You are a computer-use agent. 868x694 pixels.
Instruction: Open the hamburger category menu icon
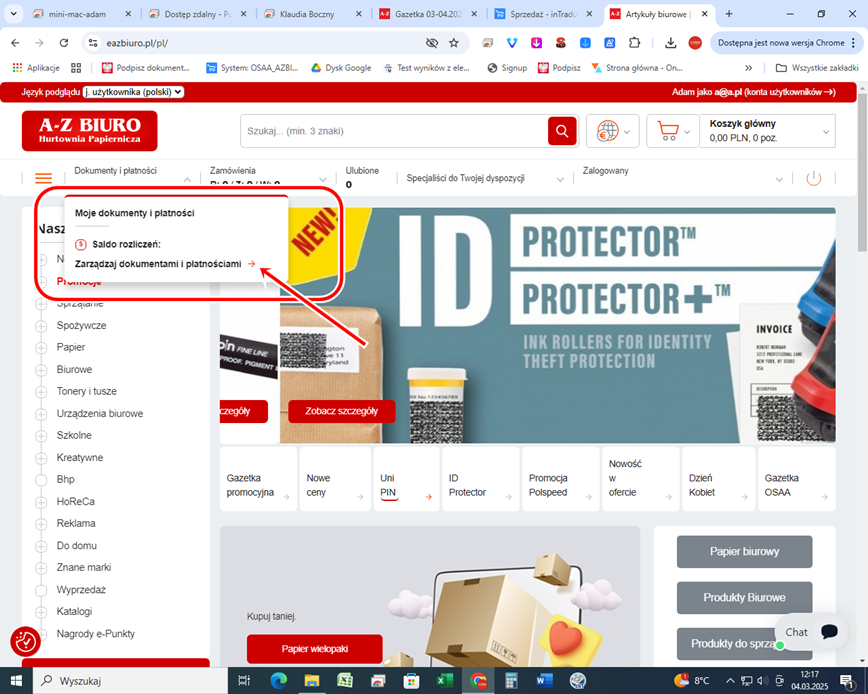coord(43,178)
